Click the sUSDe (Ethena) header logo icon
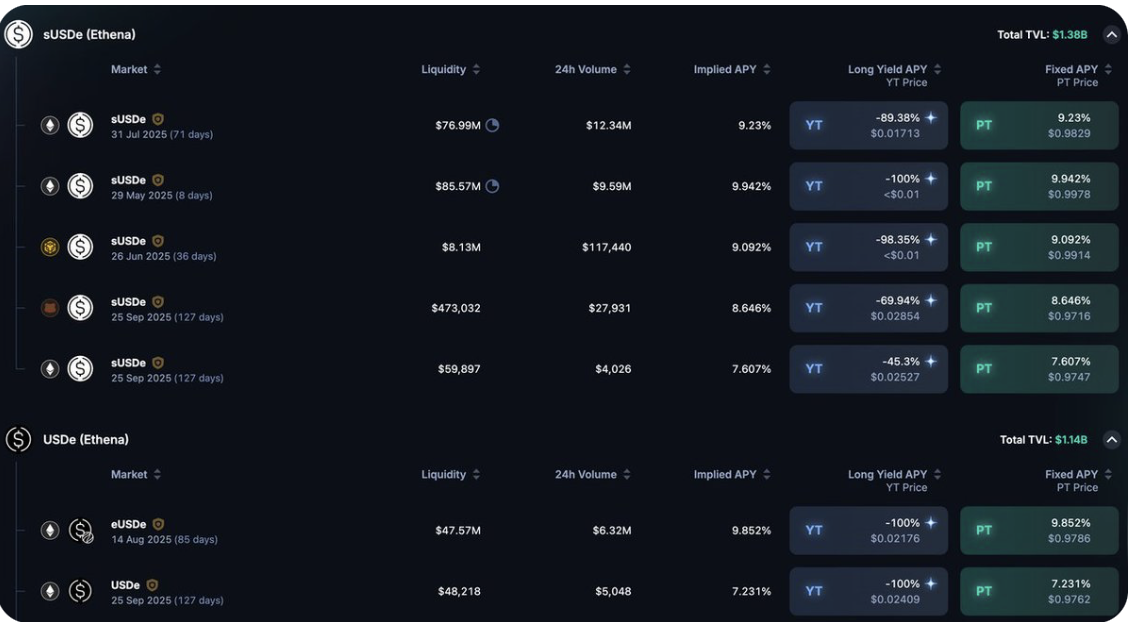Screen dimensions: 1134x622 pos(18,35)
